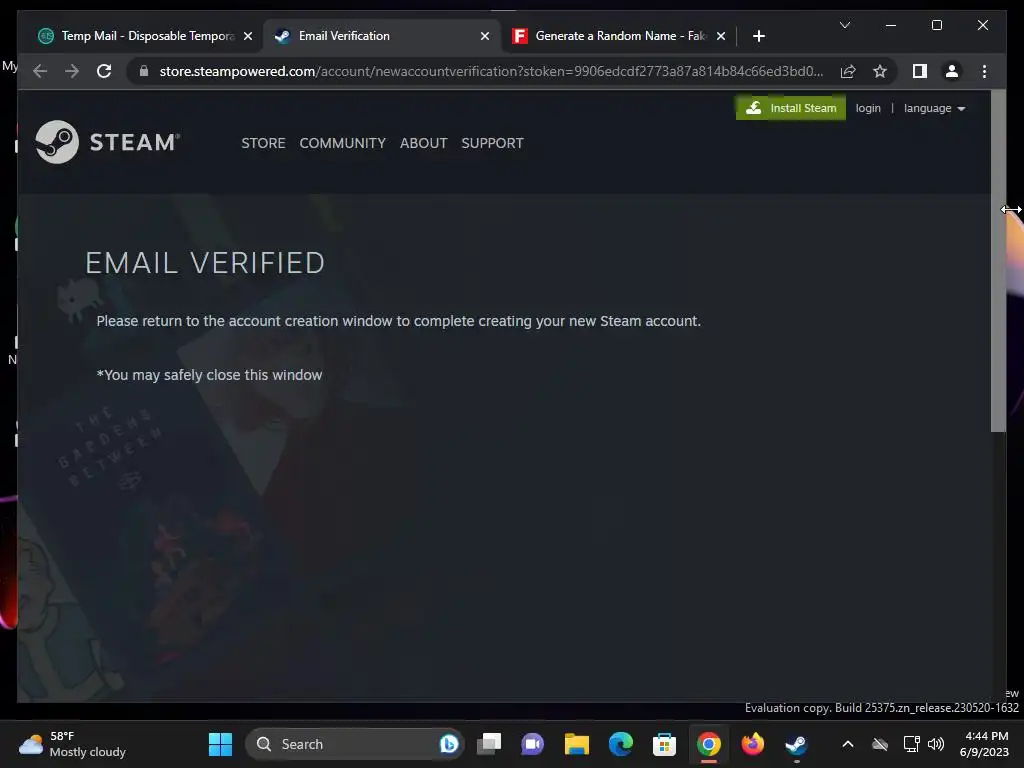The height and width of the screenshot is (768, 1024).
Task: Open the Windows Start menu
Action: (x=220, y=744)
